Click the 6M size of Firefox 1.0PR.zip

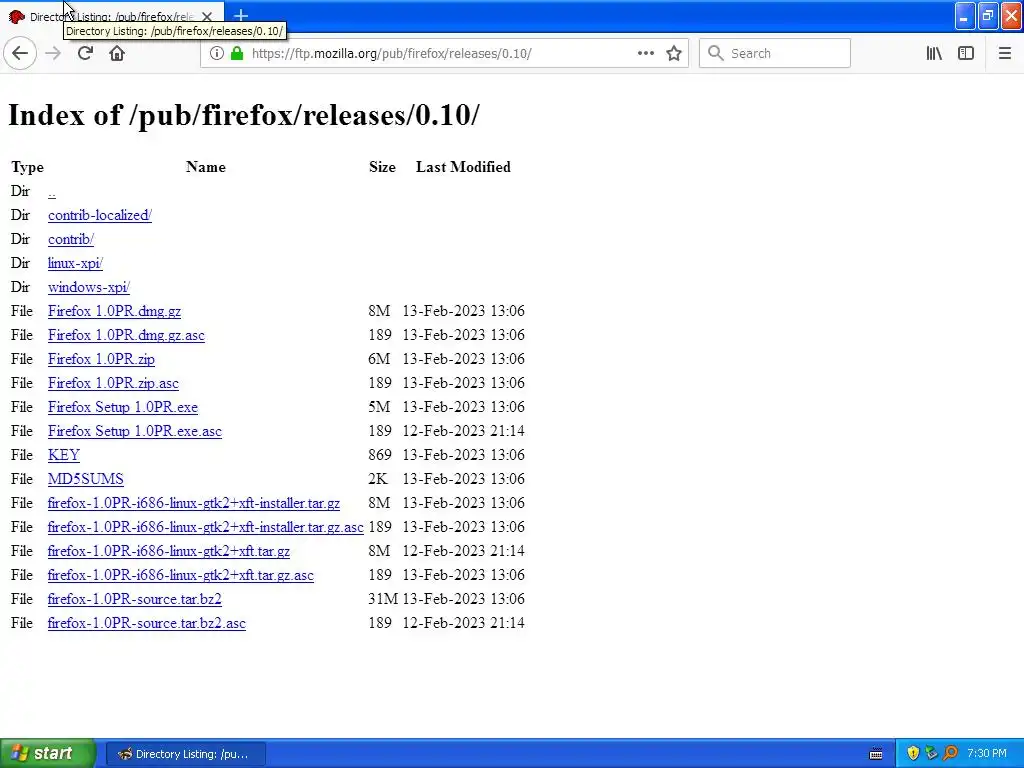point(379,359)
